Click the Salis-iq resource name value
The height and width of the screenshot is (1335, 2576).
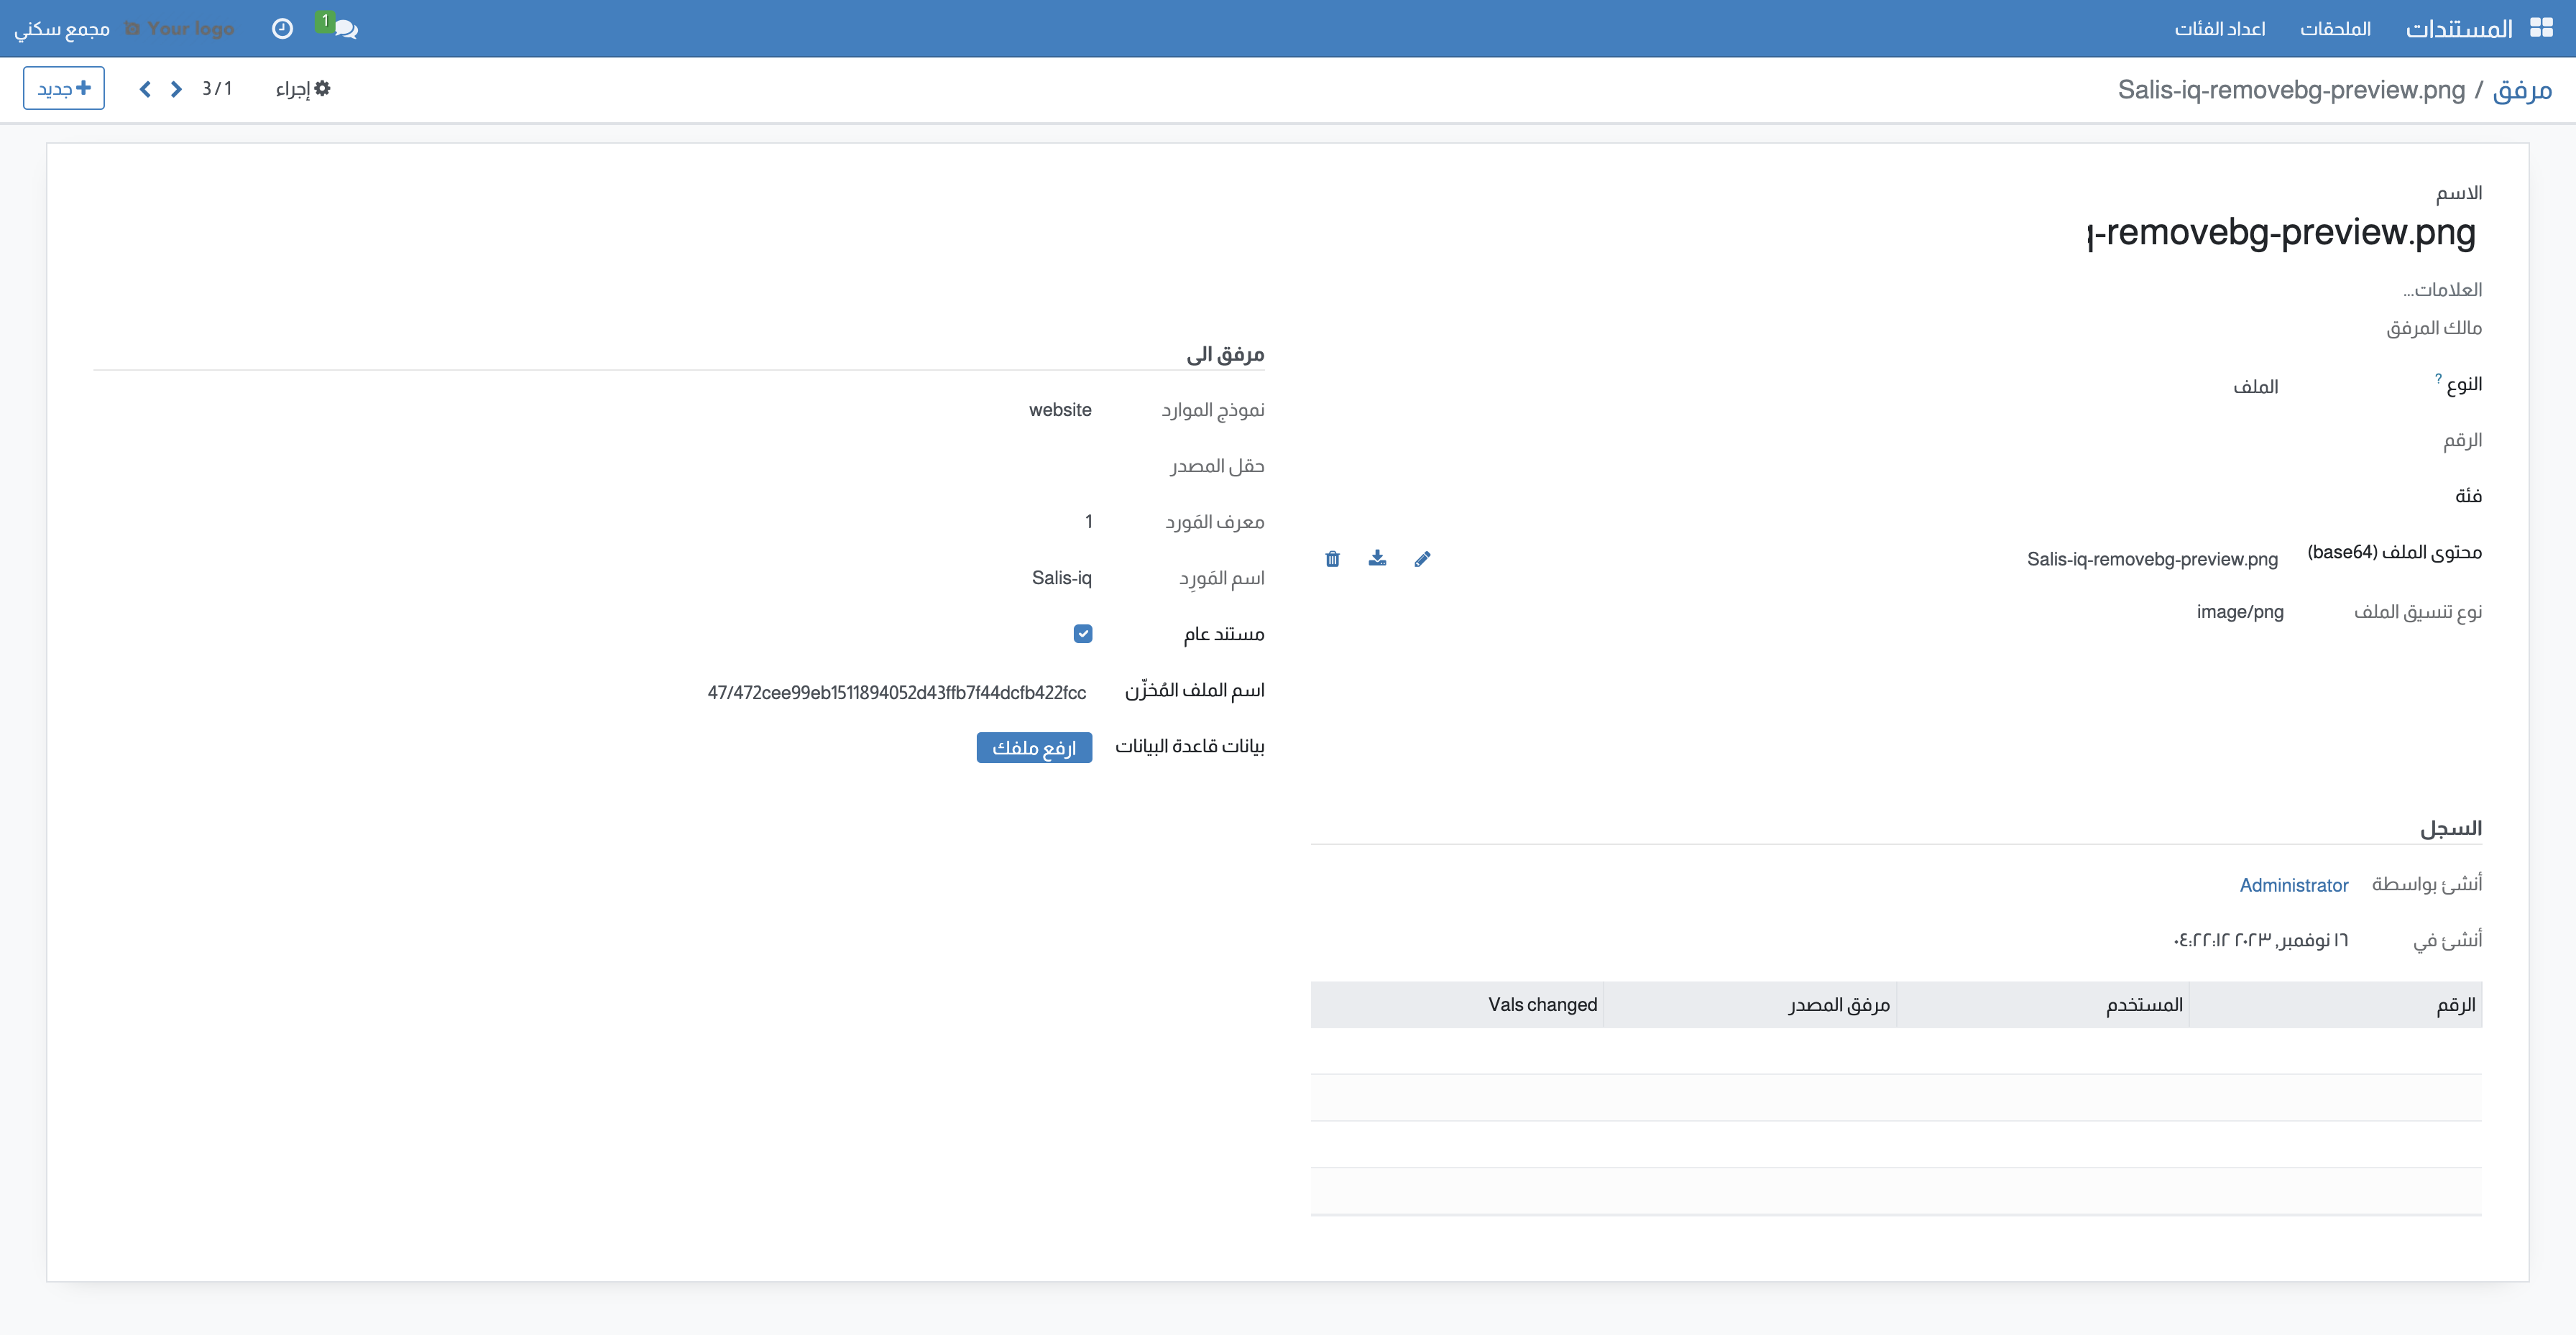(1061, 577)
